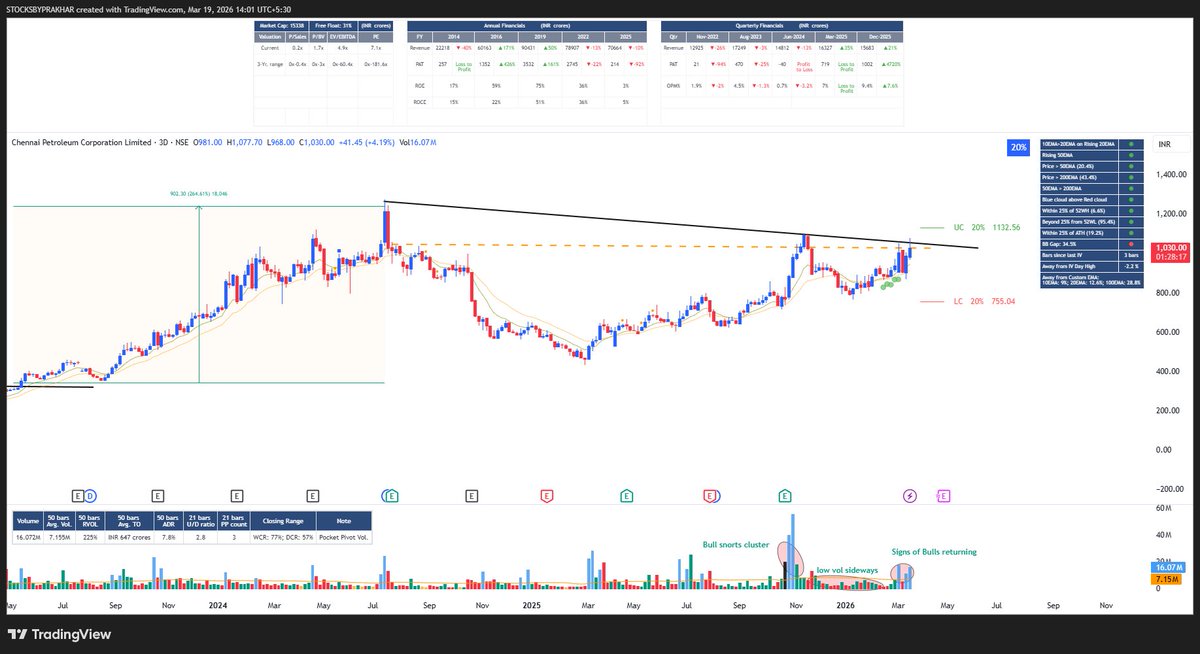Click Blue cloud above Red cloud row

pyautogui.click(x=1092, y=199)
